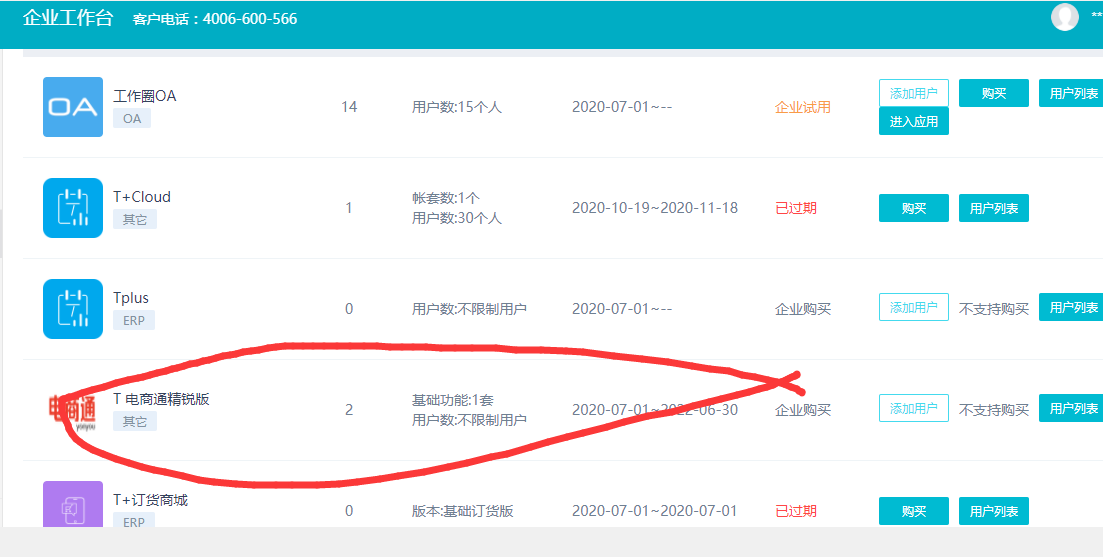Click the date range 2020-10-19~2020-11-18
Viewport: 1103px width, 557px height.
pos(655,208)
